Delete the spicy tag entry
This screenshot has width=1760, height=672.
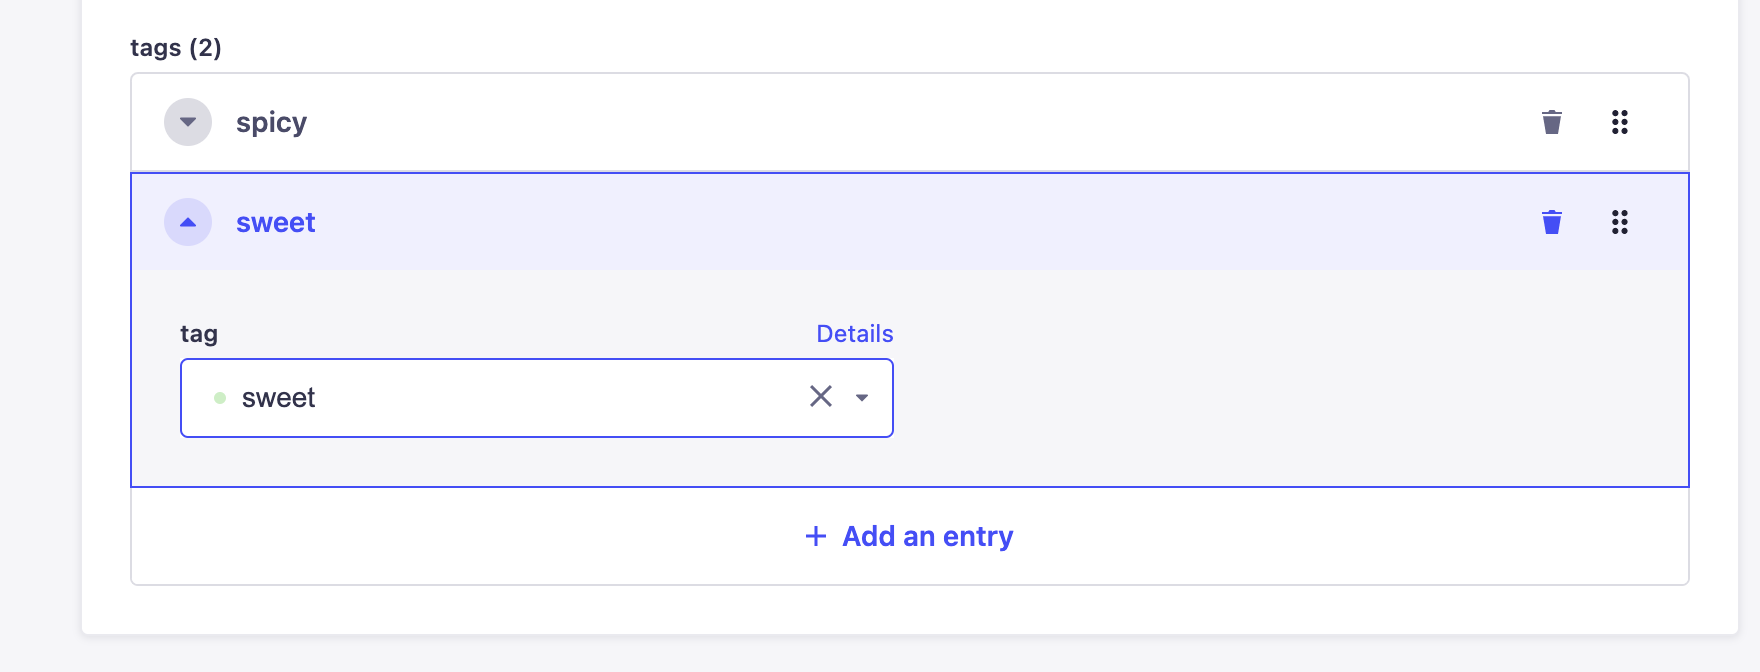pyautogui.click(x=1551, y=122)
